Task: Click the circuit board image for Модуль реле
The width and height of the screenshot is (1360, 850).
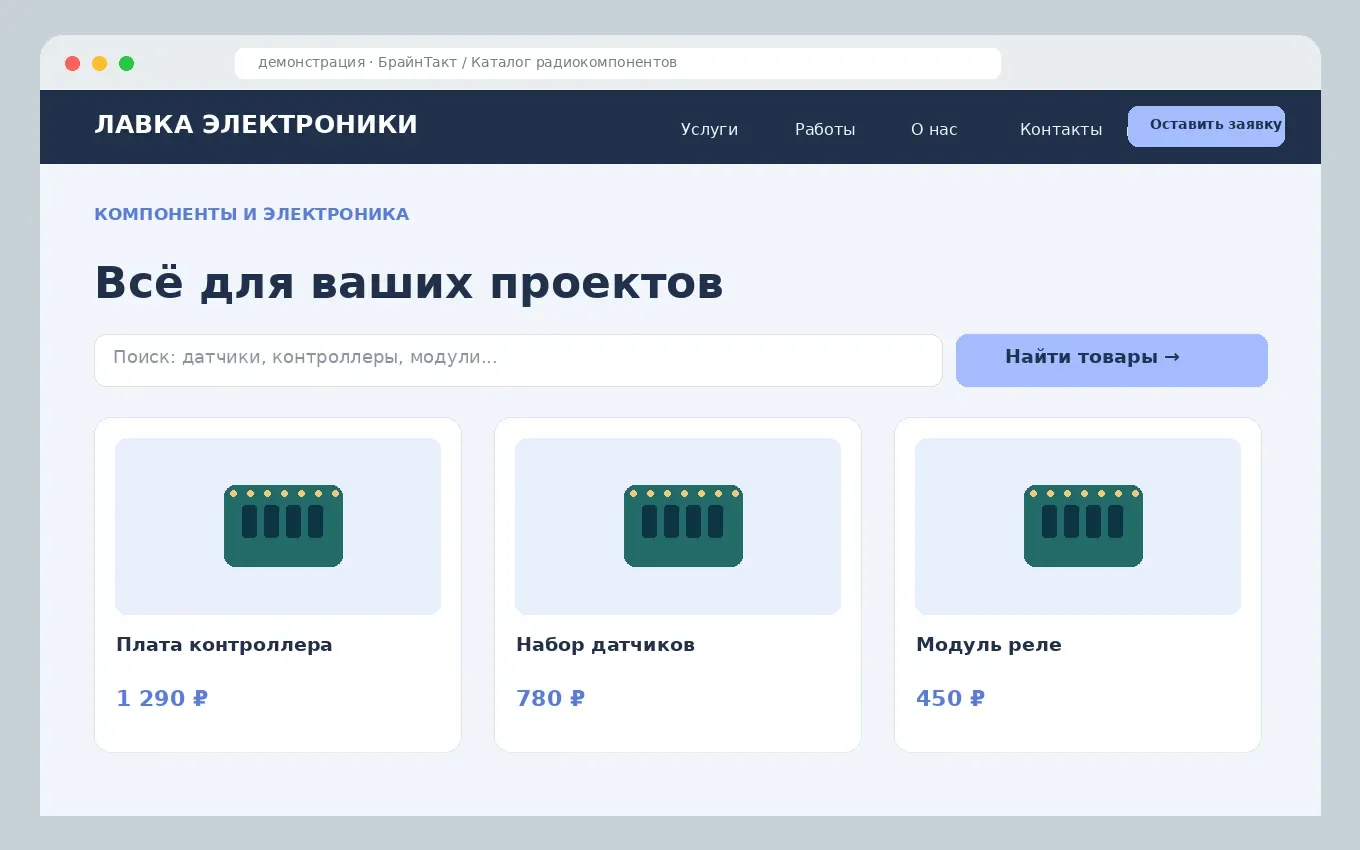Action: click(1078, 526)
